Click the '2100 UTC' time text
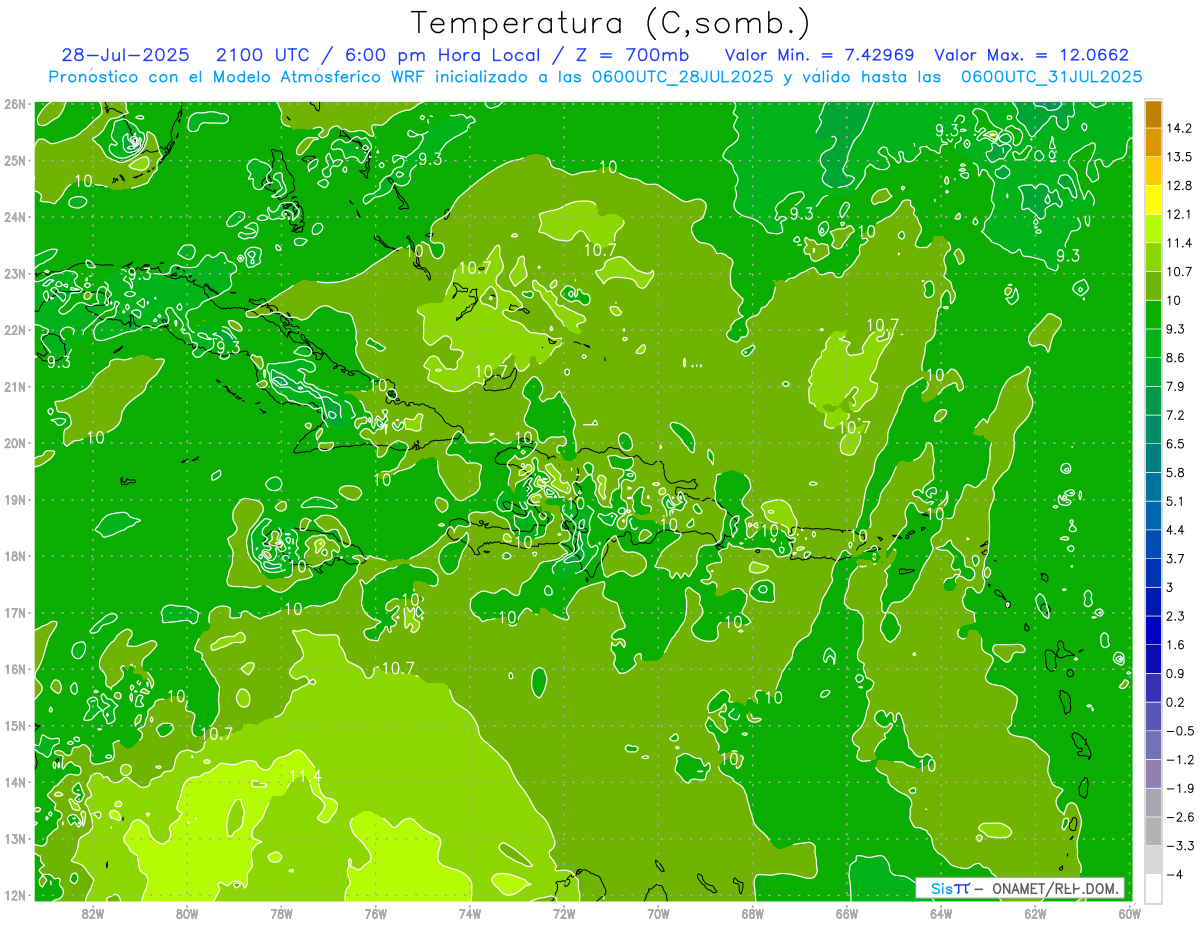 pos(263,55)
